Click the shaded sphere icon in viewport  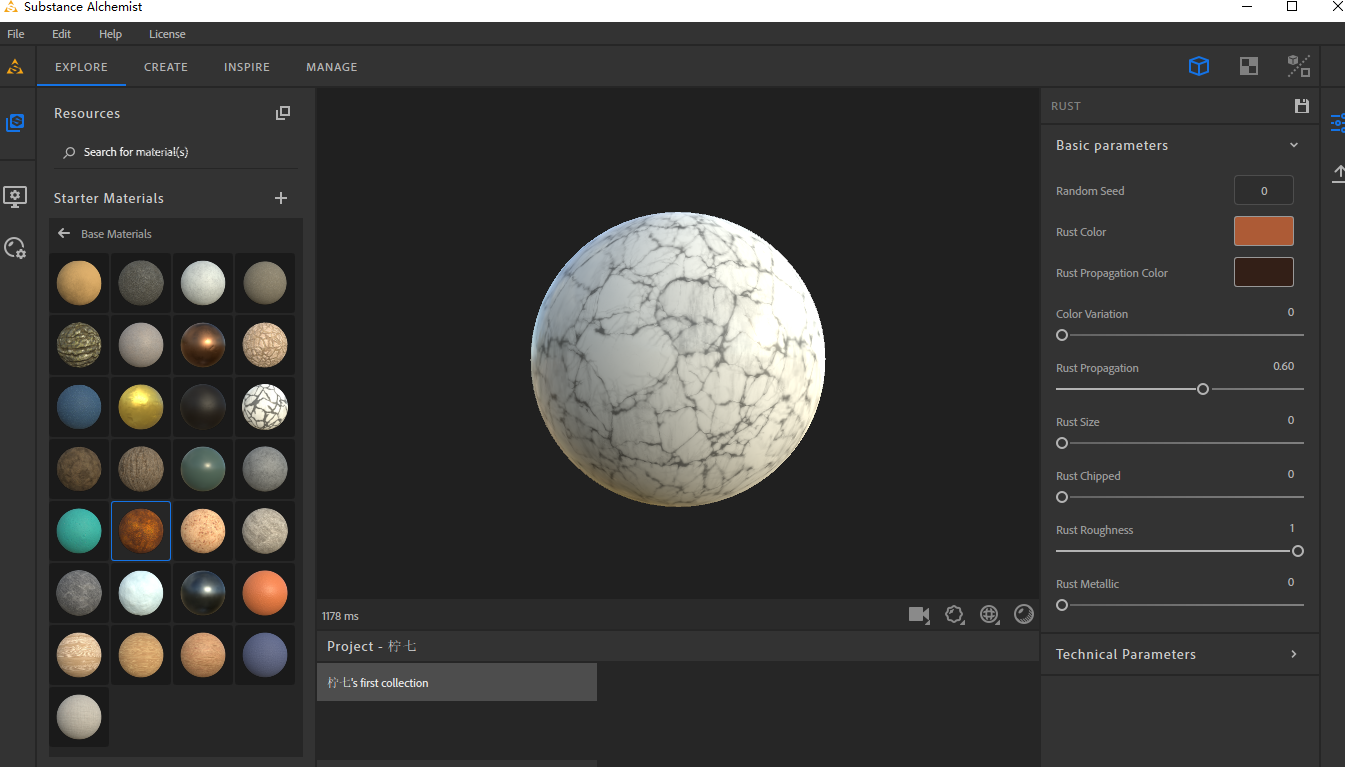point(1024,614)
